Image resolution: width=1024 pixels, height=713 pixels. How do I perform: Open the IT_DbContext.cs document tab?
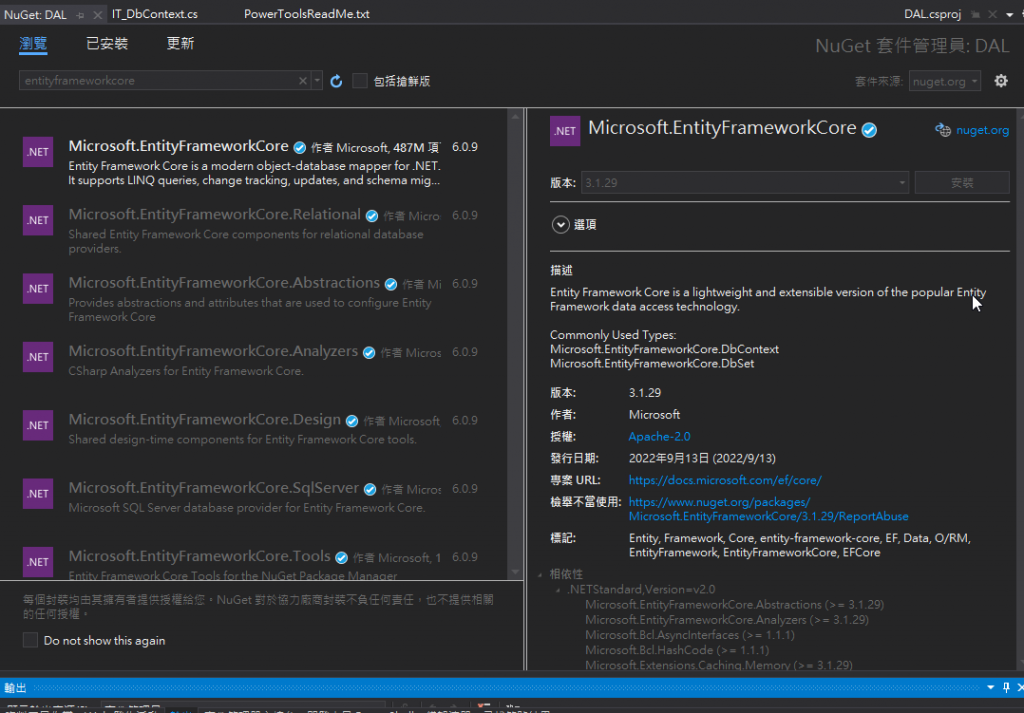pos(155,14)
